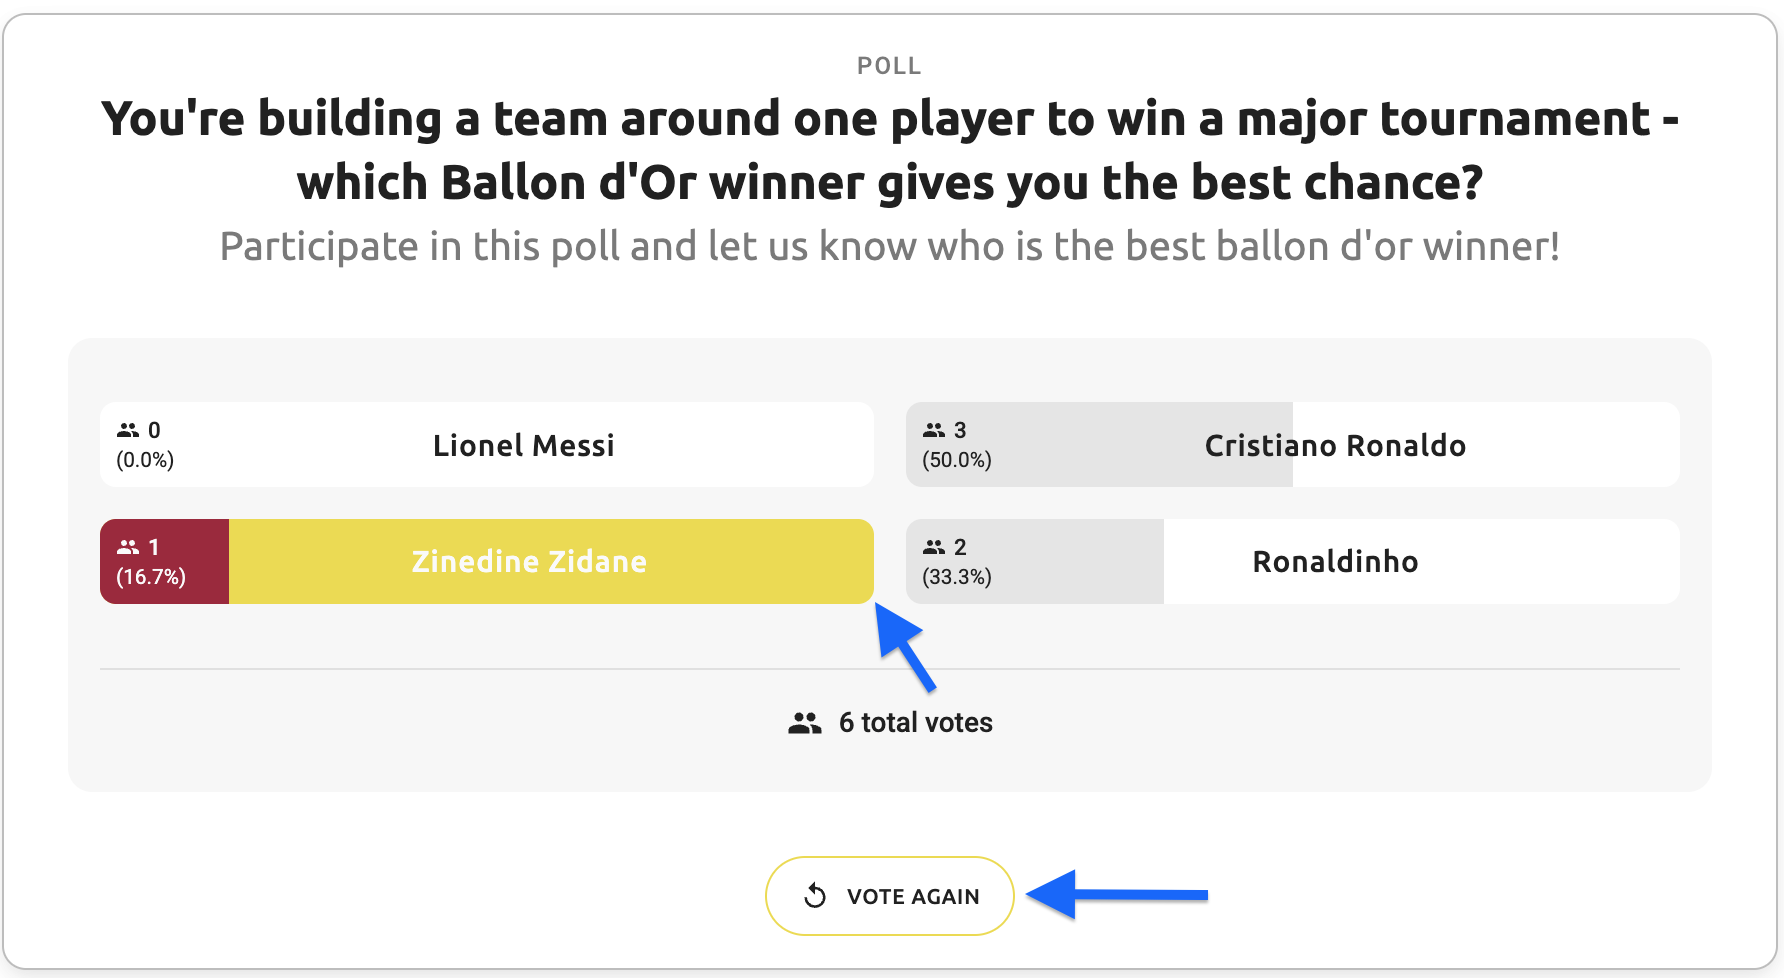1784x978 pixels.
Task: Choose Cristiano Ronaldo as your answer
Action: 1334,445
